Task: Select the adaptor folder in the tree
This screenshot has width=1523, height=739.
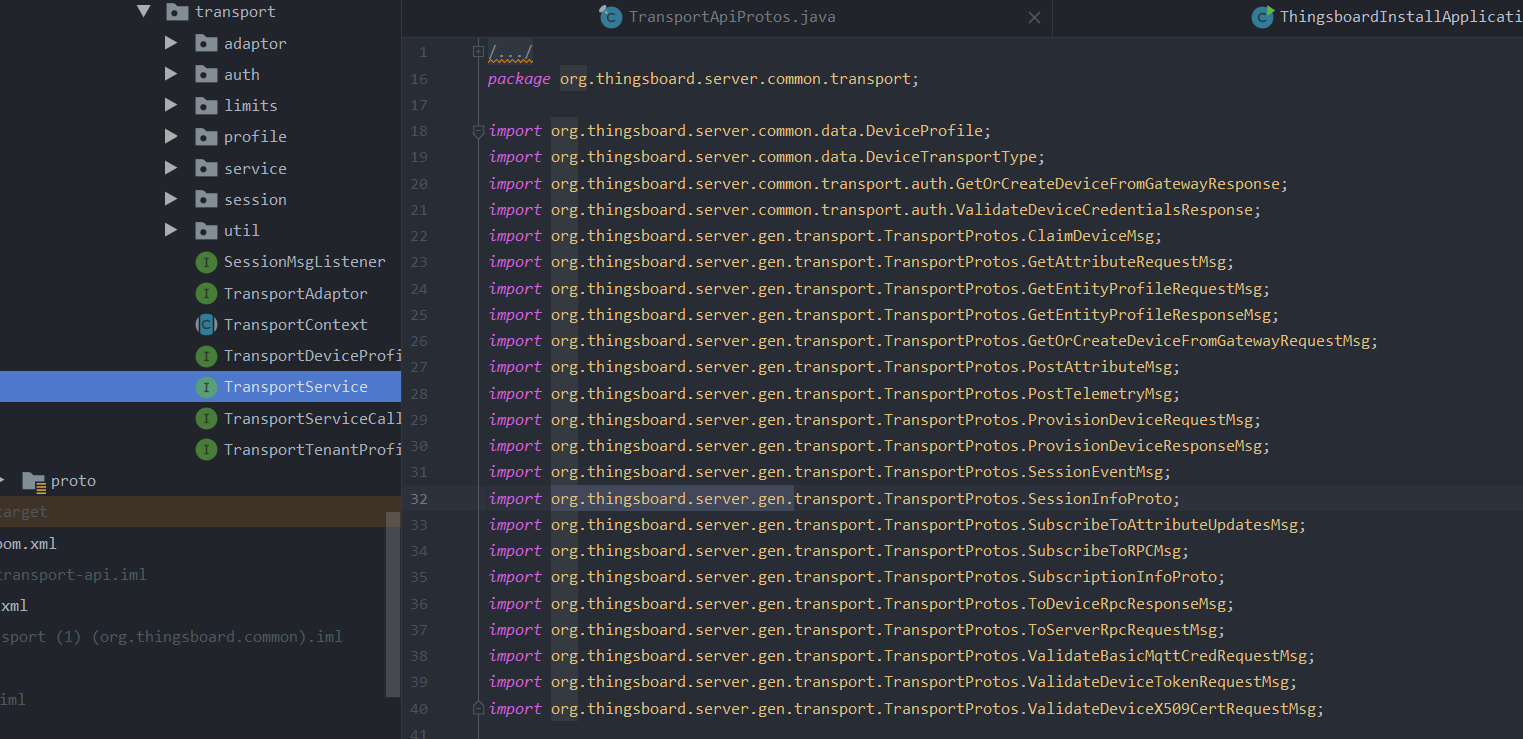Action: point(255,43)
